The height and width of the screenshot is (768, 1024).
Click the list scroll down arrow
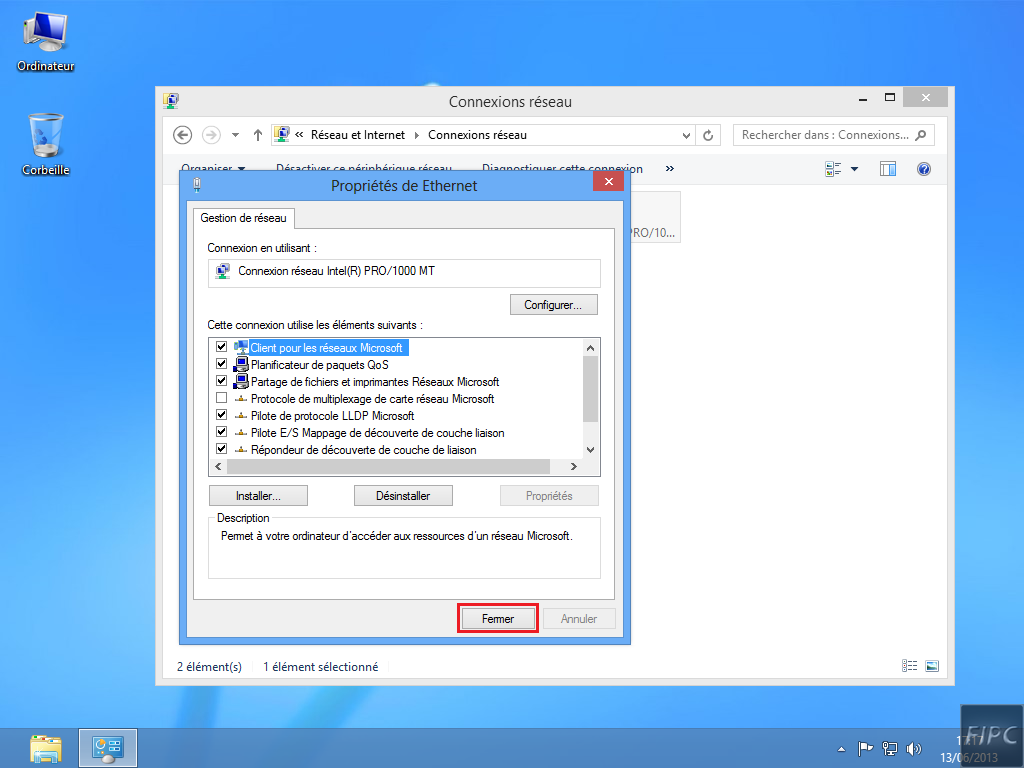point(590,449)
